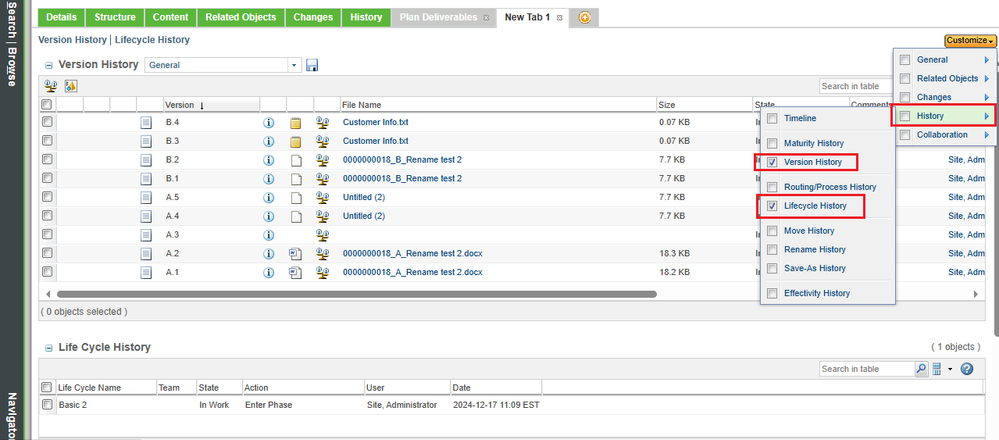
Task: Open the General view dropdown for Version History
Action: (x=294, y=65)
